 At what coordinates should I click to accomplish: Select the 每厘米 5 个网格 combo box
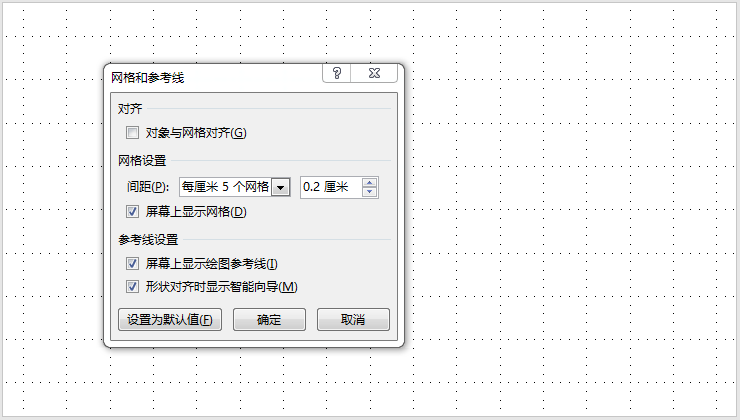(x=235, y=187)
